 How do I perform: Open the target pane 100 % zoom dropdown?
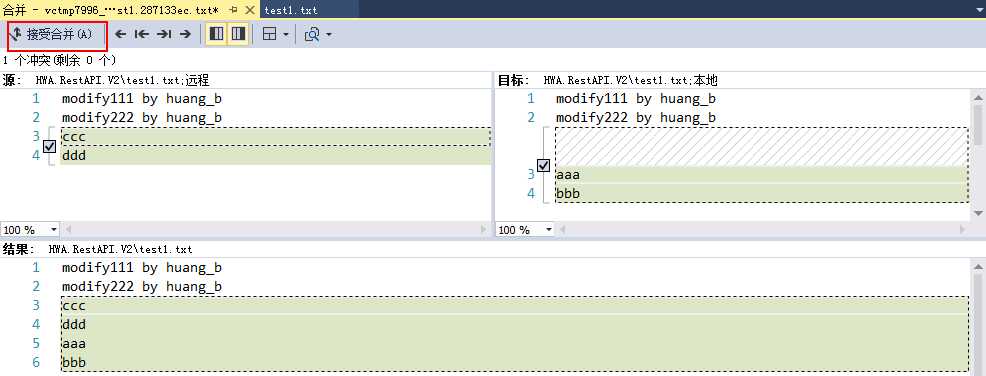(x=548, y=229)
